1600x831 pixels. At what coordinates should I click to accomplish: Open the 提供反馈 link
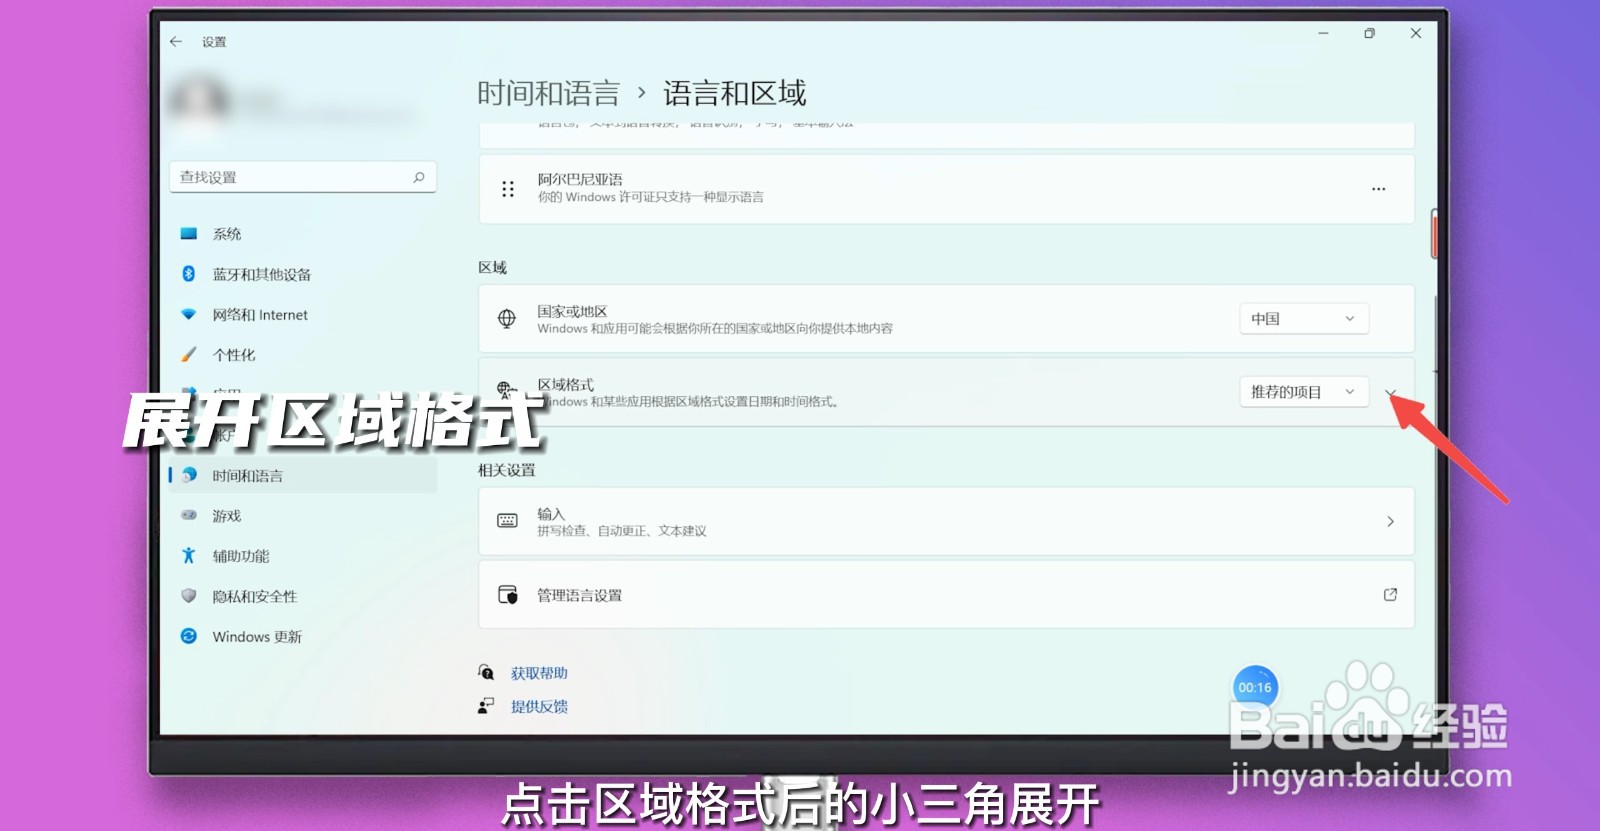pos(539,707)
